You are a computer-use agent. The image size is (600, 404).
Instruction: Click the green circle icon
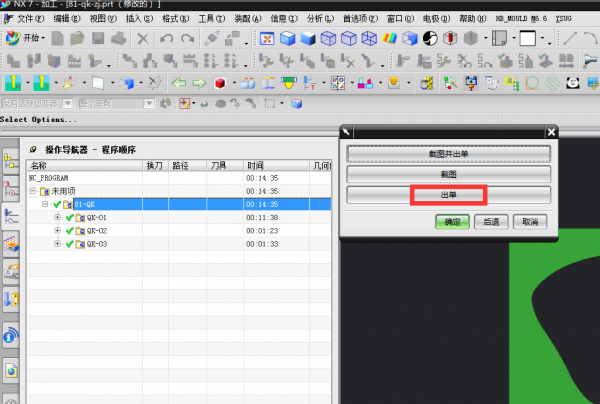click(532, 83)
